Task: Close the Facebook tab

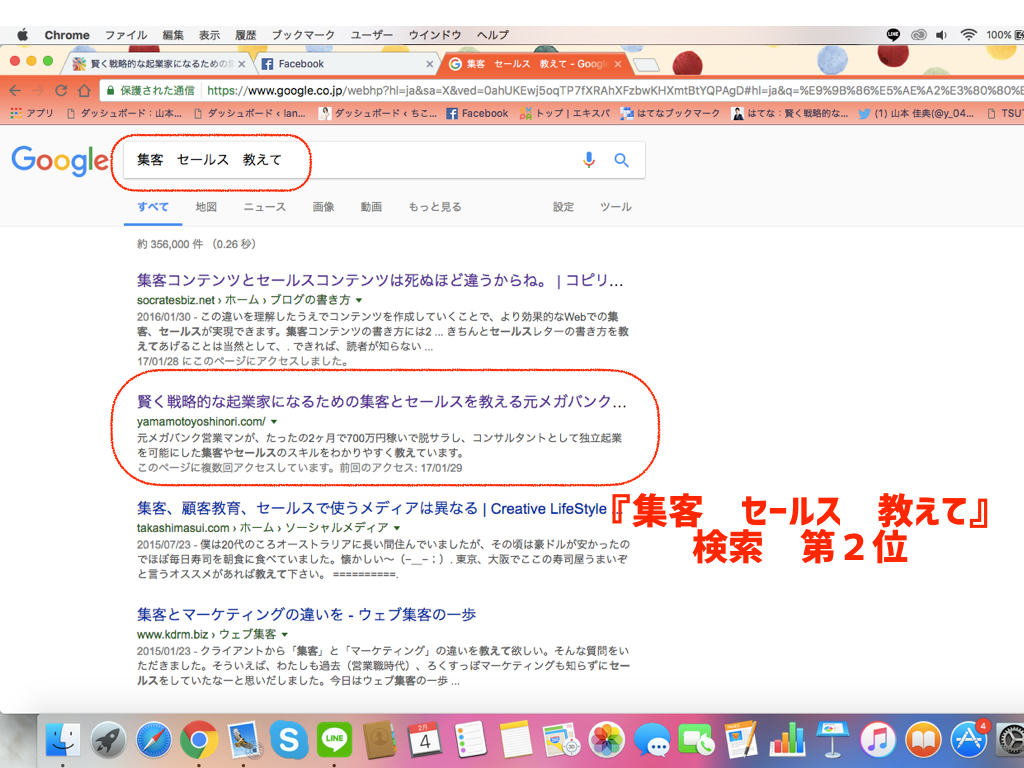Action: click(429, 64)
